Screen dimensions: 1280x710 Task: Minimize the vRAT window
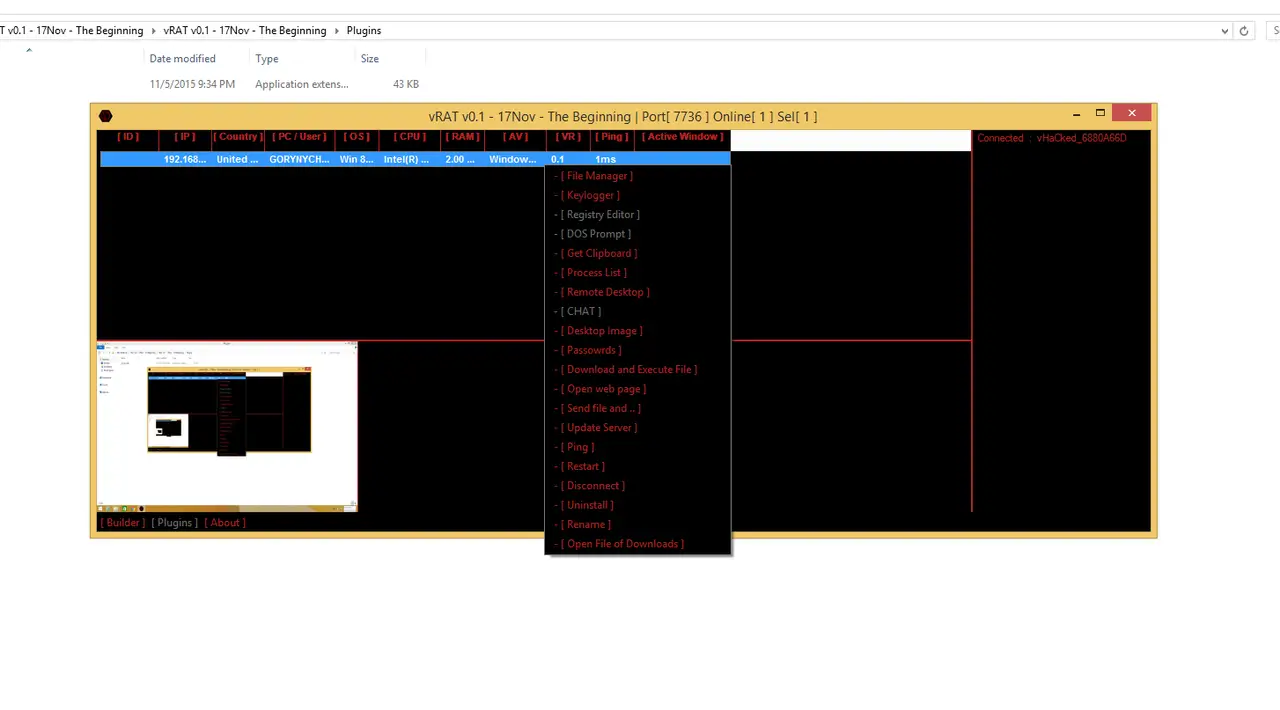[x=1076, y=115]
